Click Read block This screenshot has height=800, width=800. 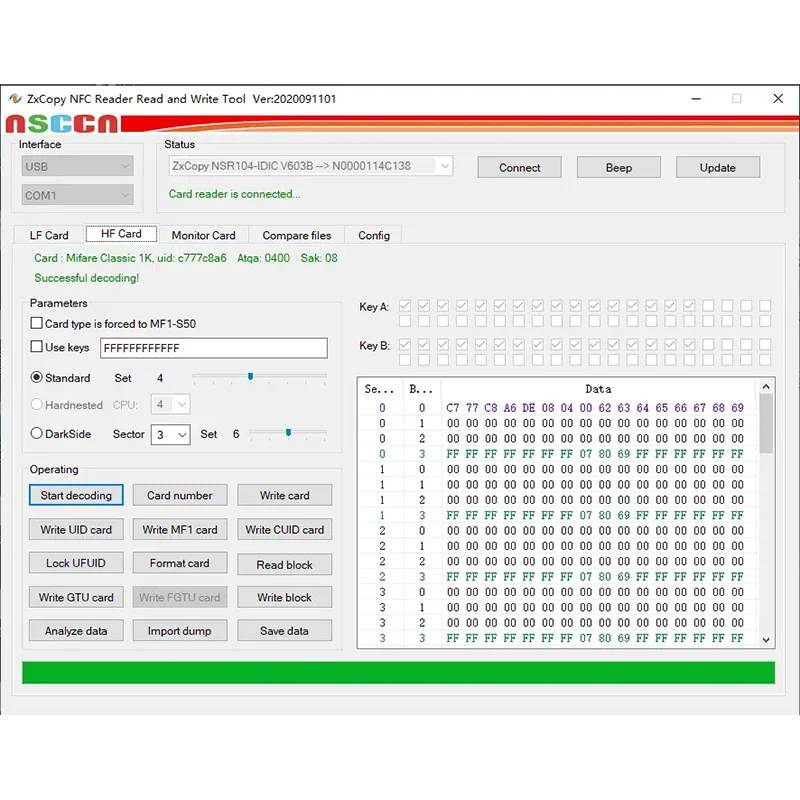[285, 565]
